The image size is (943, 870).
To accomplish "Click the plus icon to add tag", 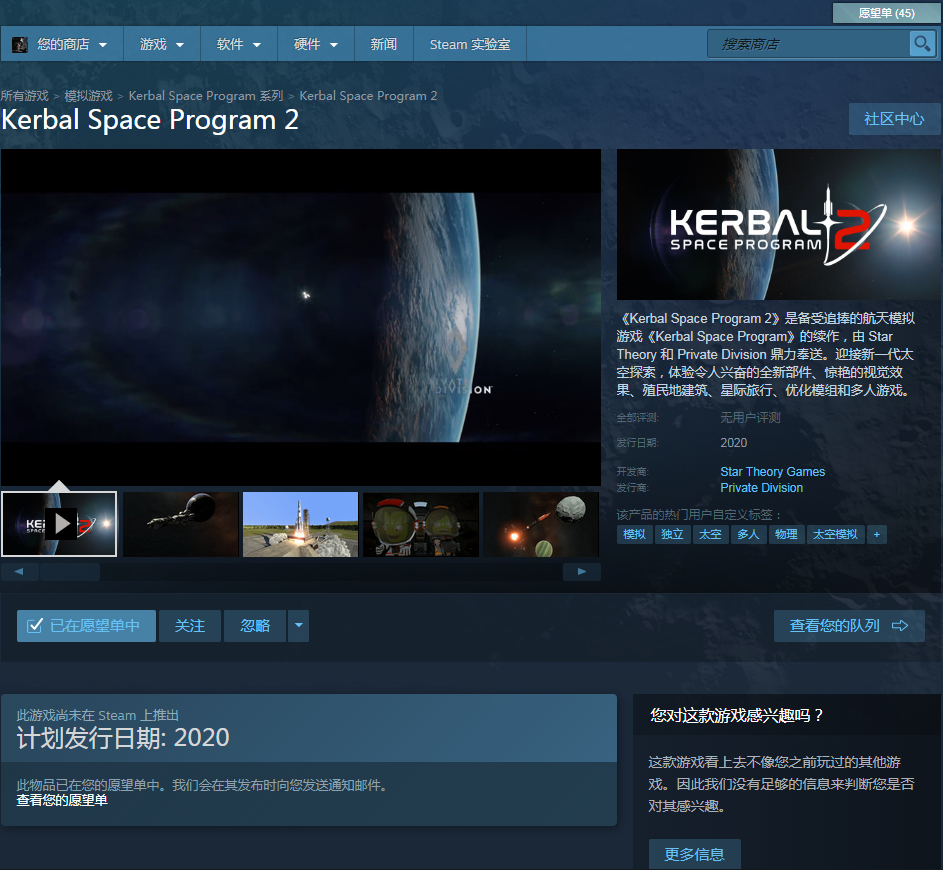I will [x=877, y=534].
